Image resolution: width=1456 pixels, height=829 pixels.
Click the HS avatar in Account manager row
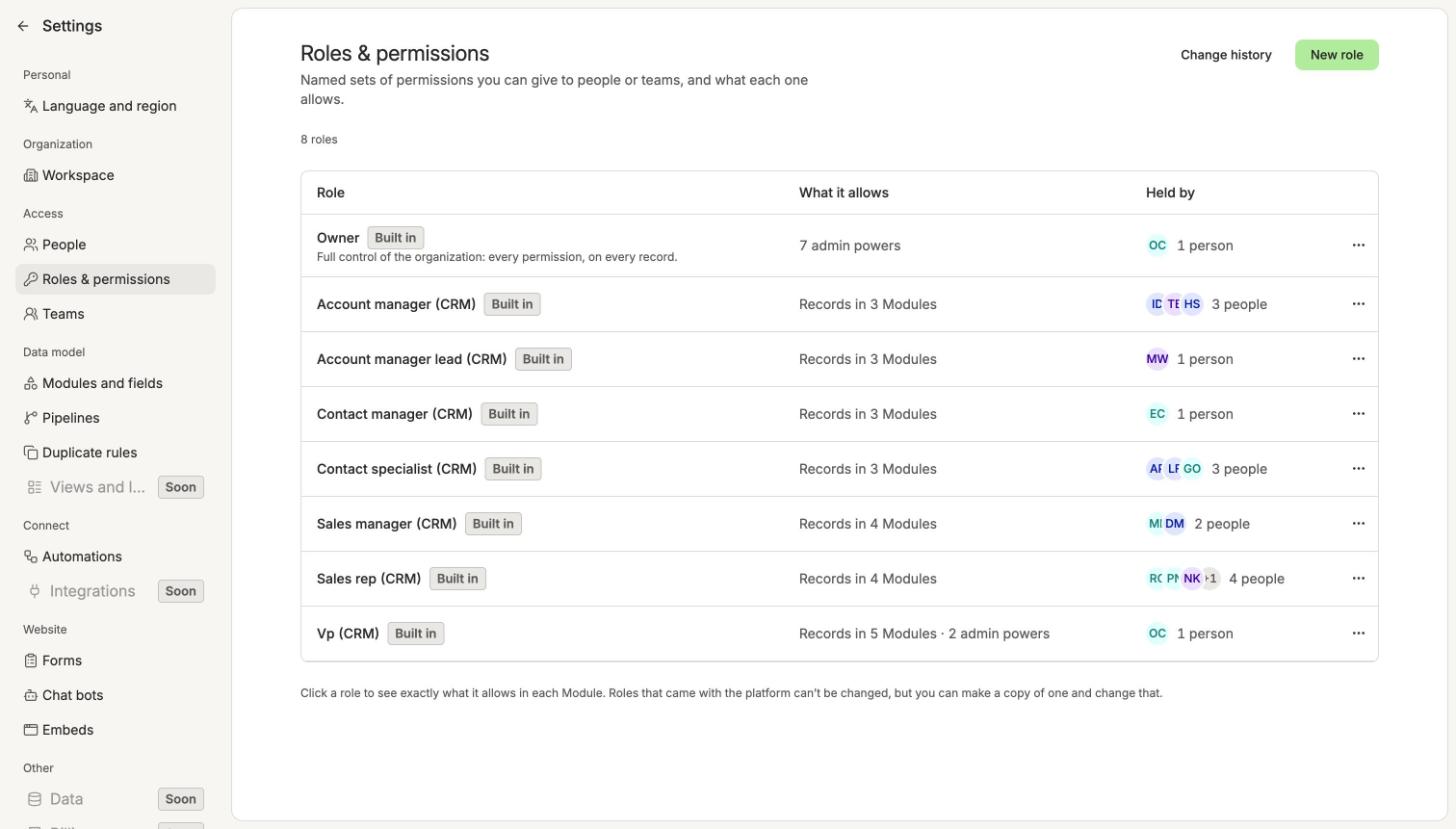[x=1192, y=304]
